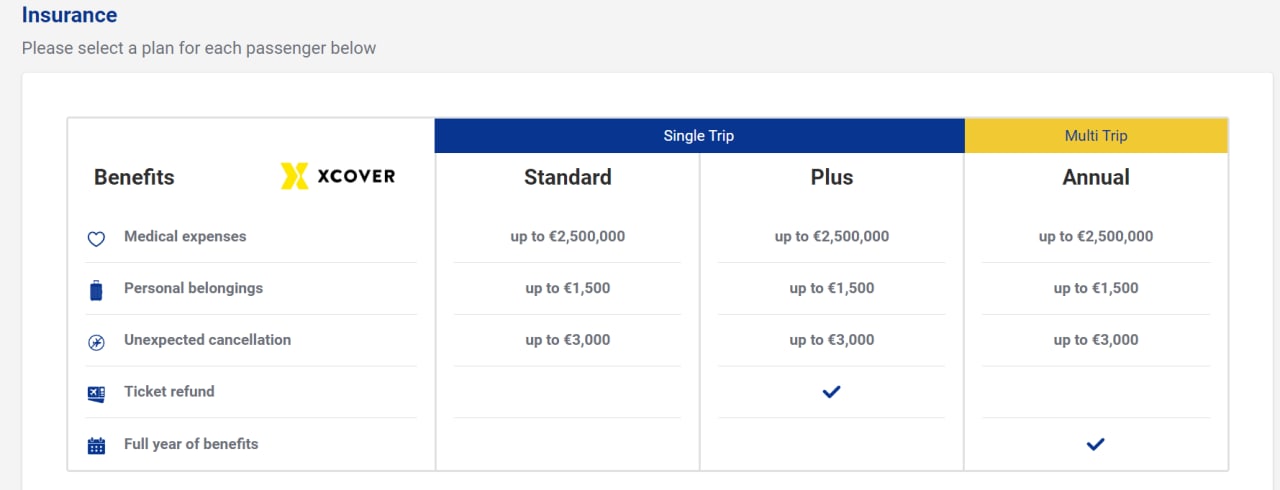Click the airplane icon for Unexpected cancellation
Screen dimensions: 1280x490
click(x=96, y=342)
